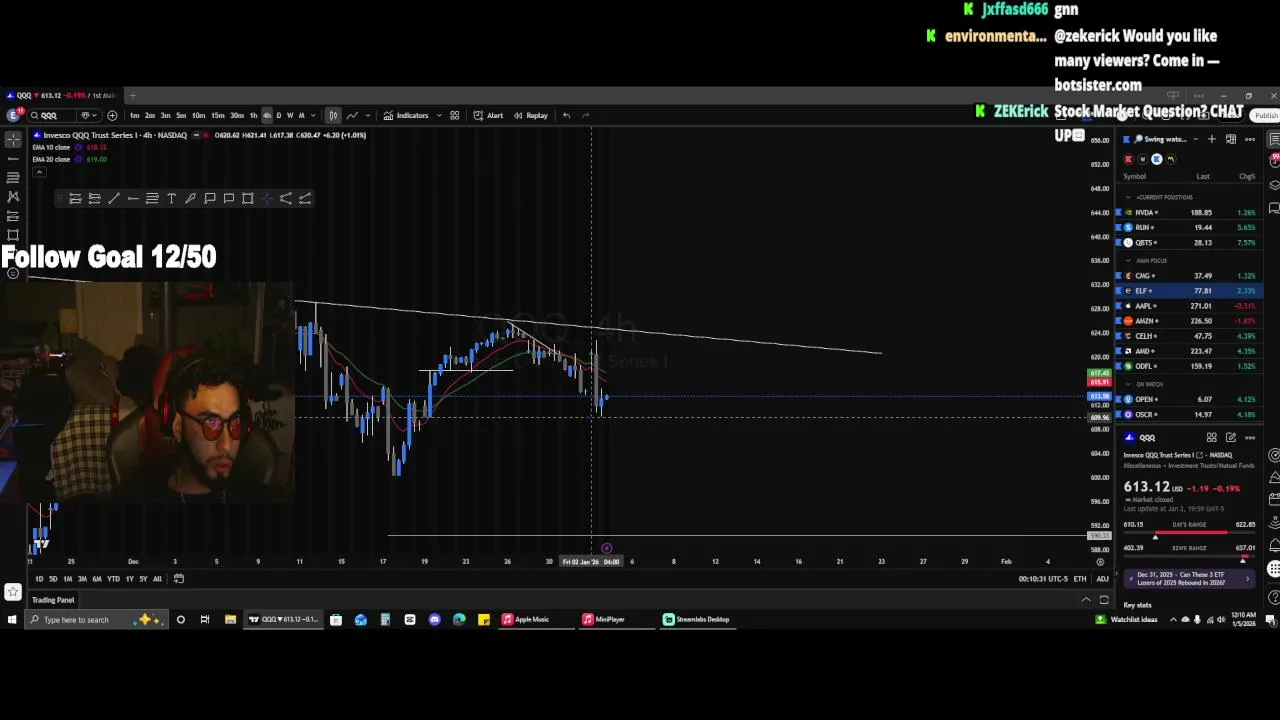Expand the favorite indicators dropdown arrow

438,115
